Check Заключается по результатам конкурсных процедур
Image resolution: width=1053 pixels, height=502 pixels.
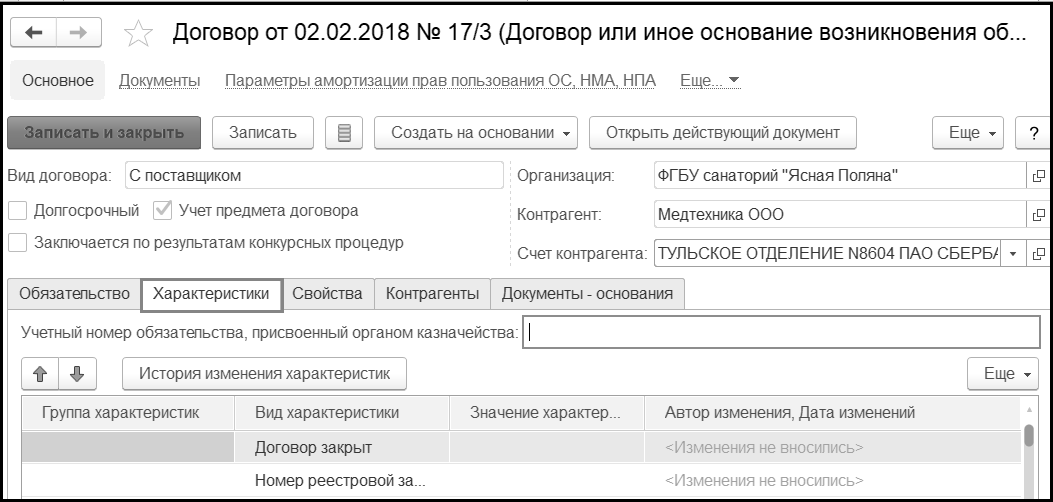(17, 242)
